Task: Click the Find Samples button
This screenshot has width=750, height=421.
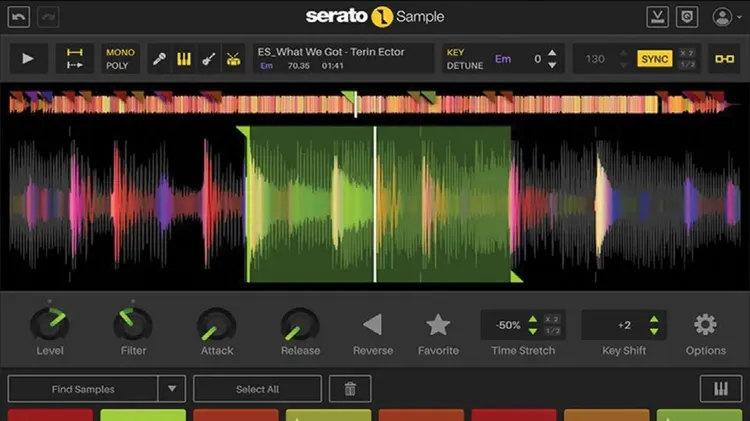Action: click(x=83, y=389)
